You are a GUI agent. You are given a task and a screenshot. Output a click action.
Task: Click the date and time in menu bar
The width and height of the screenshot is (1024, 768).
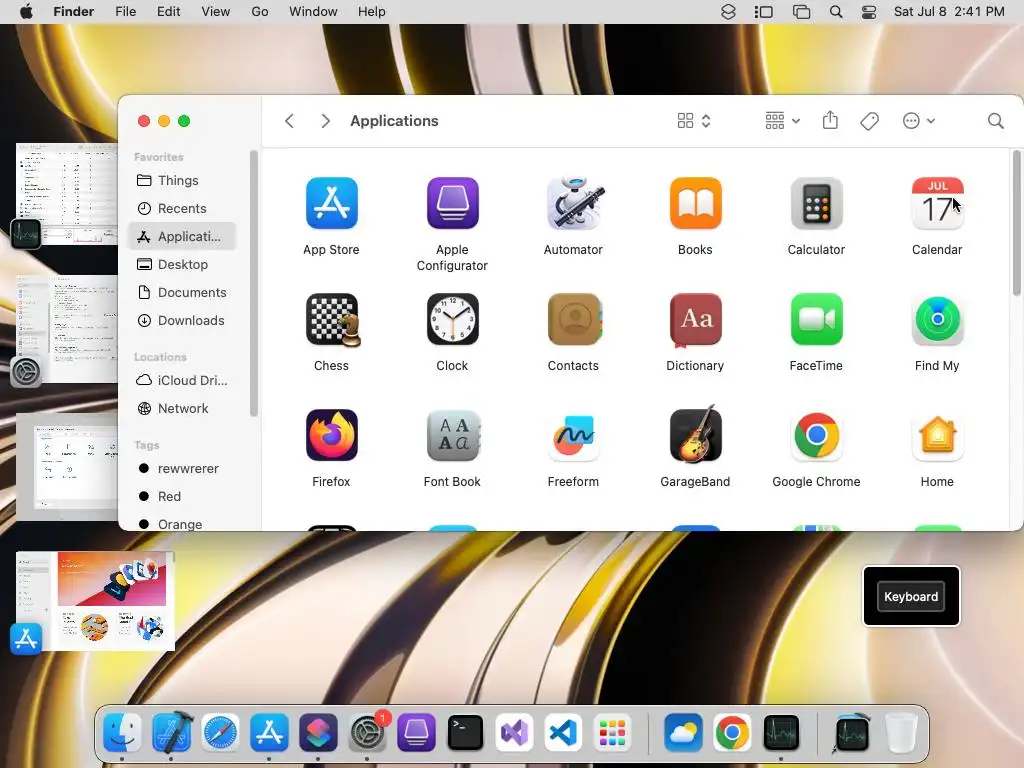pos(949,12)
